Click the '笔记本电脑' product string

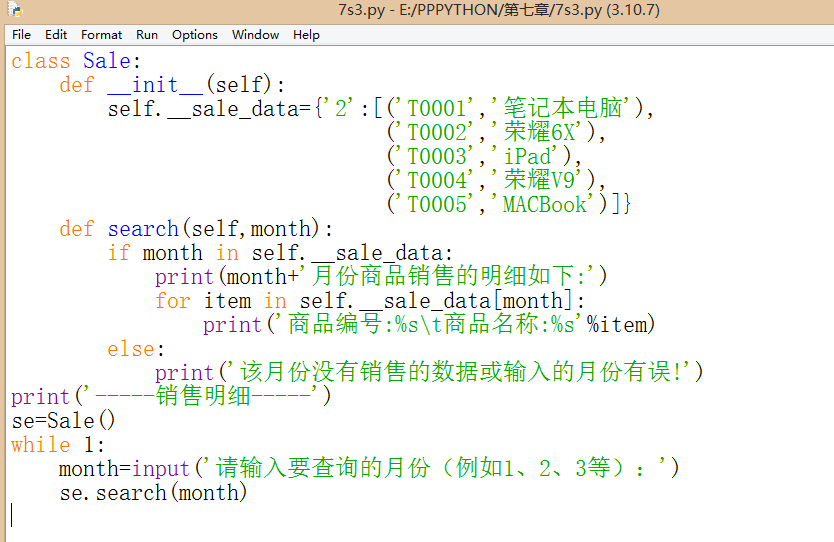pyautogui.click(x=562, y=108)
